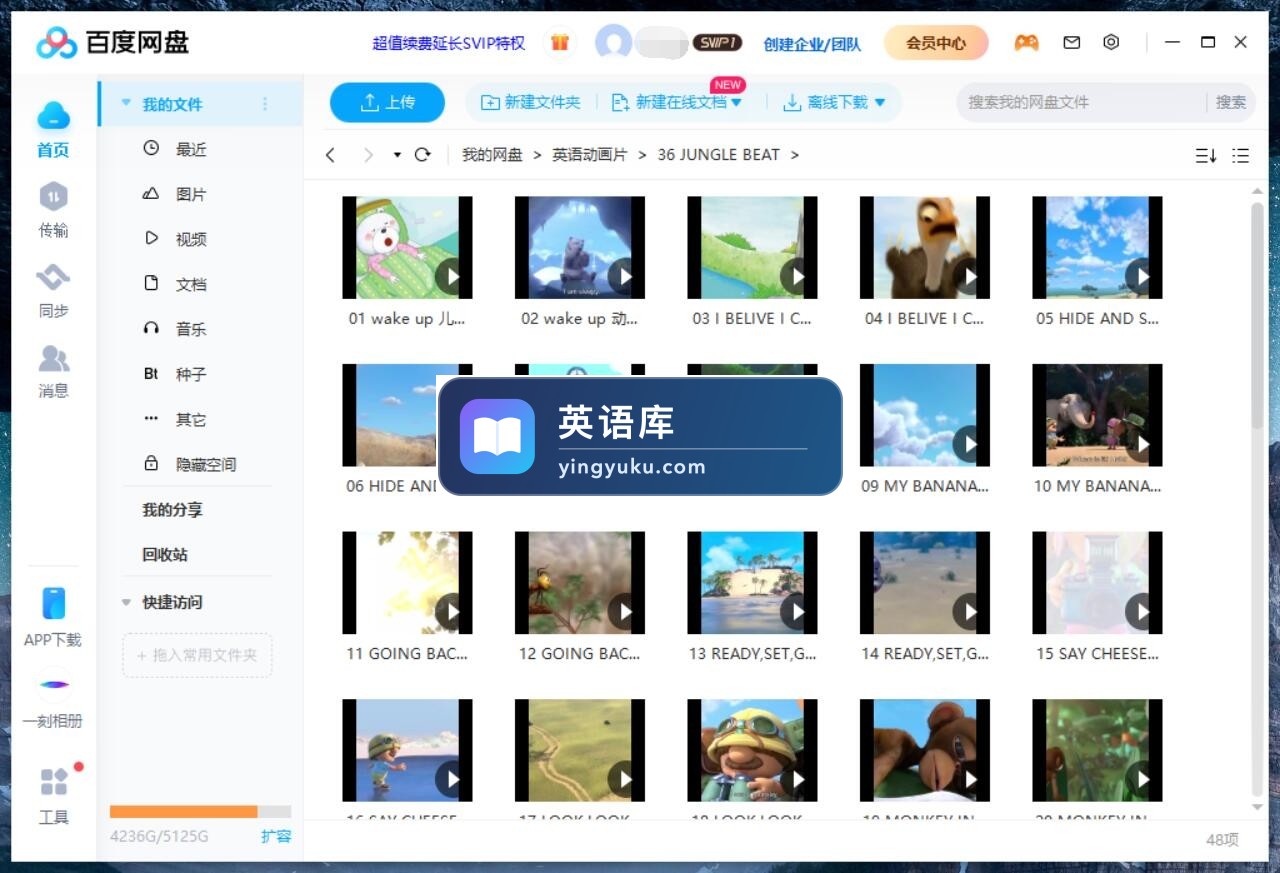Image resolution: width=1280 pixels, height=873 pixels.
Task: Expand the chevron after 36 JUNGLE BEAT
Action: 795,155
